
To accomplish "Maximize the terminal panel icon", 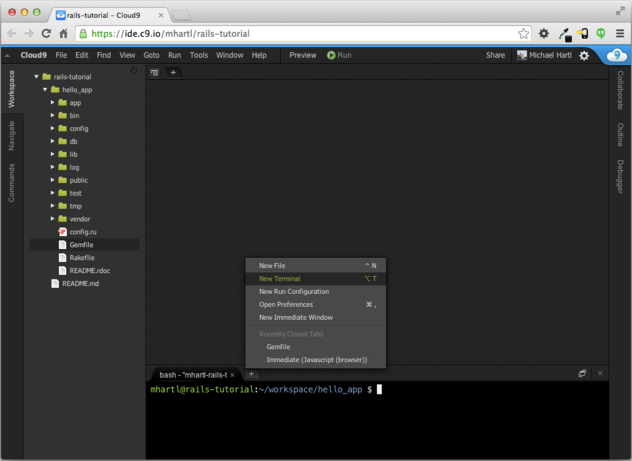I will [x=582, y=374].
